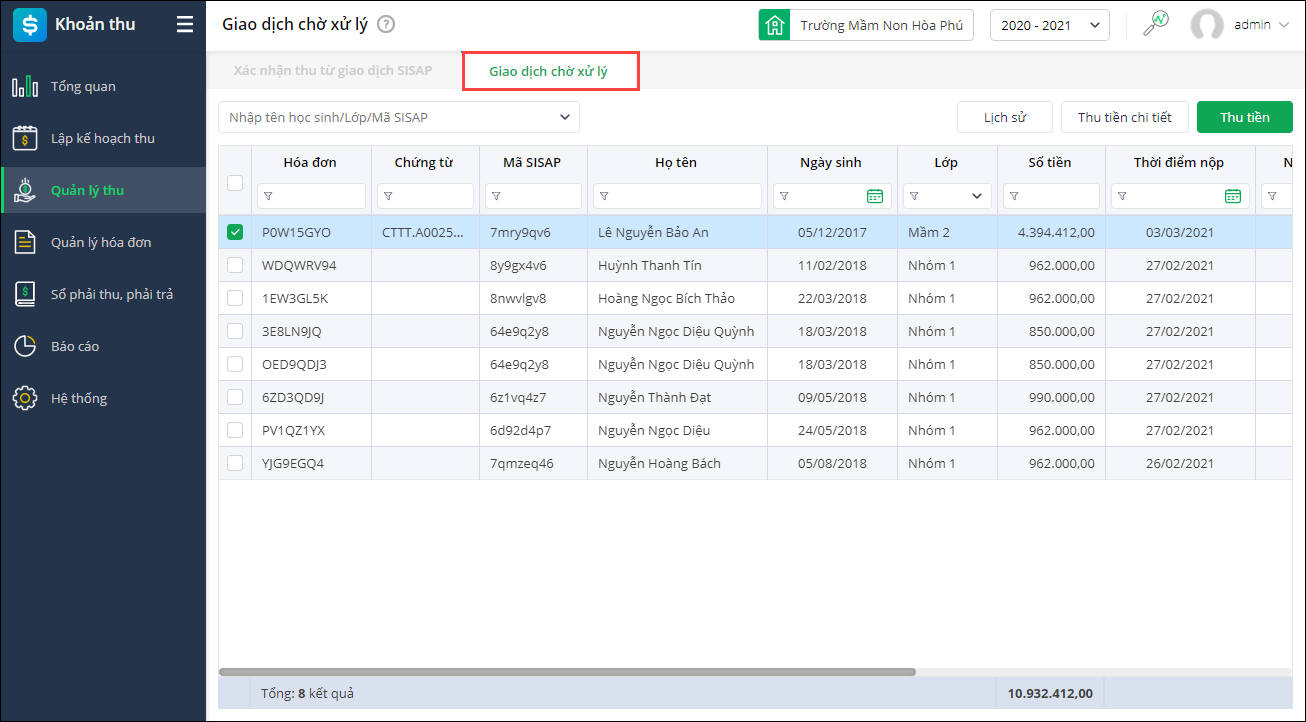This screenshot has height=722, width=1306.
Task: Toggle the hamburger sidebar menu
Action: pyautogui.click(x=185, y=24)
